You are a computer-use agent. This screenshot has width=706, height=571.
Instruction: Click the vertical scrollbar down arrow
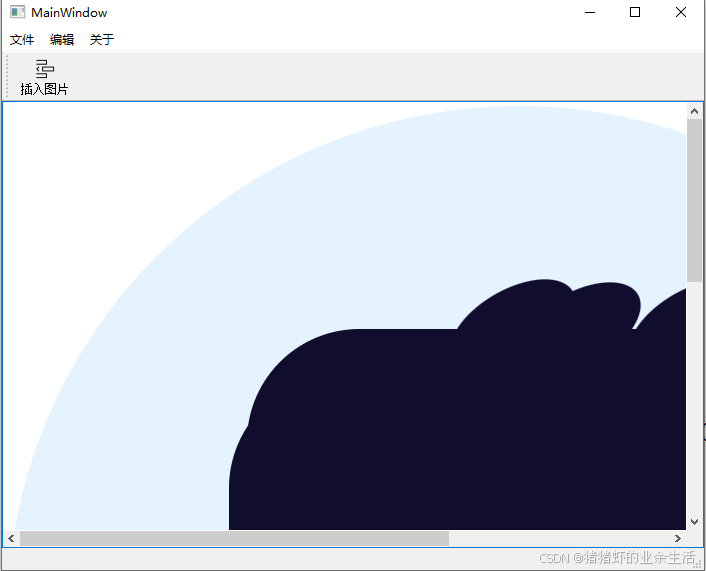click(694, 522)
